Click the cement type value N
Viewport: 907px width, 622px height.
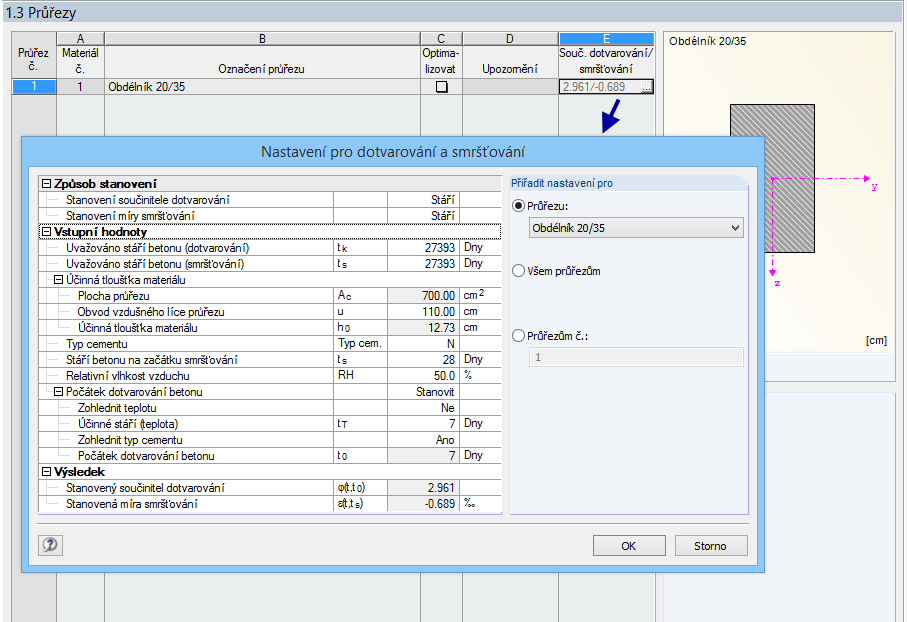tap(423, 344)
